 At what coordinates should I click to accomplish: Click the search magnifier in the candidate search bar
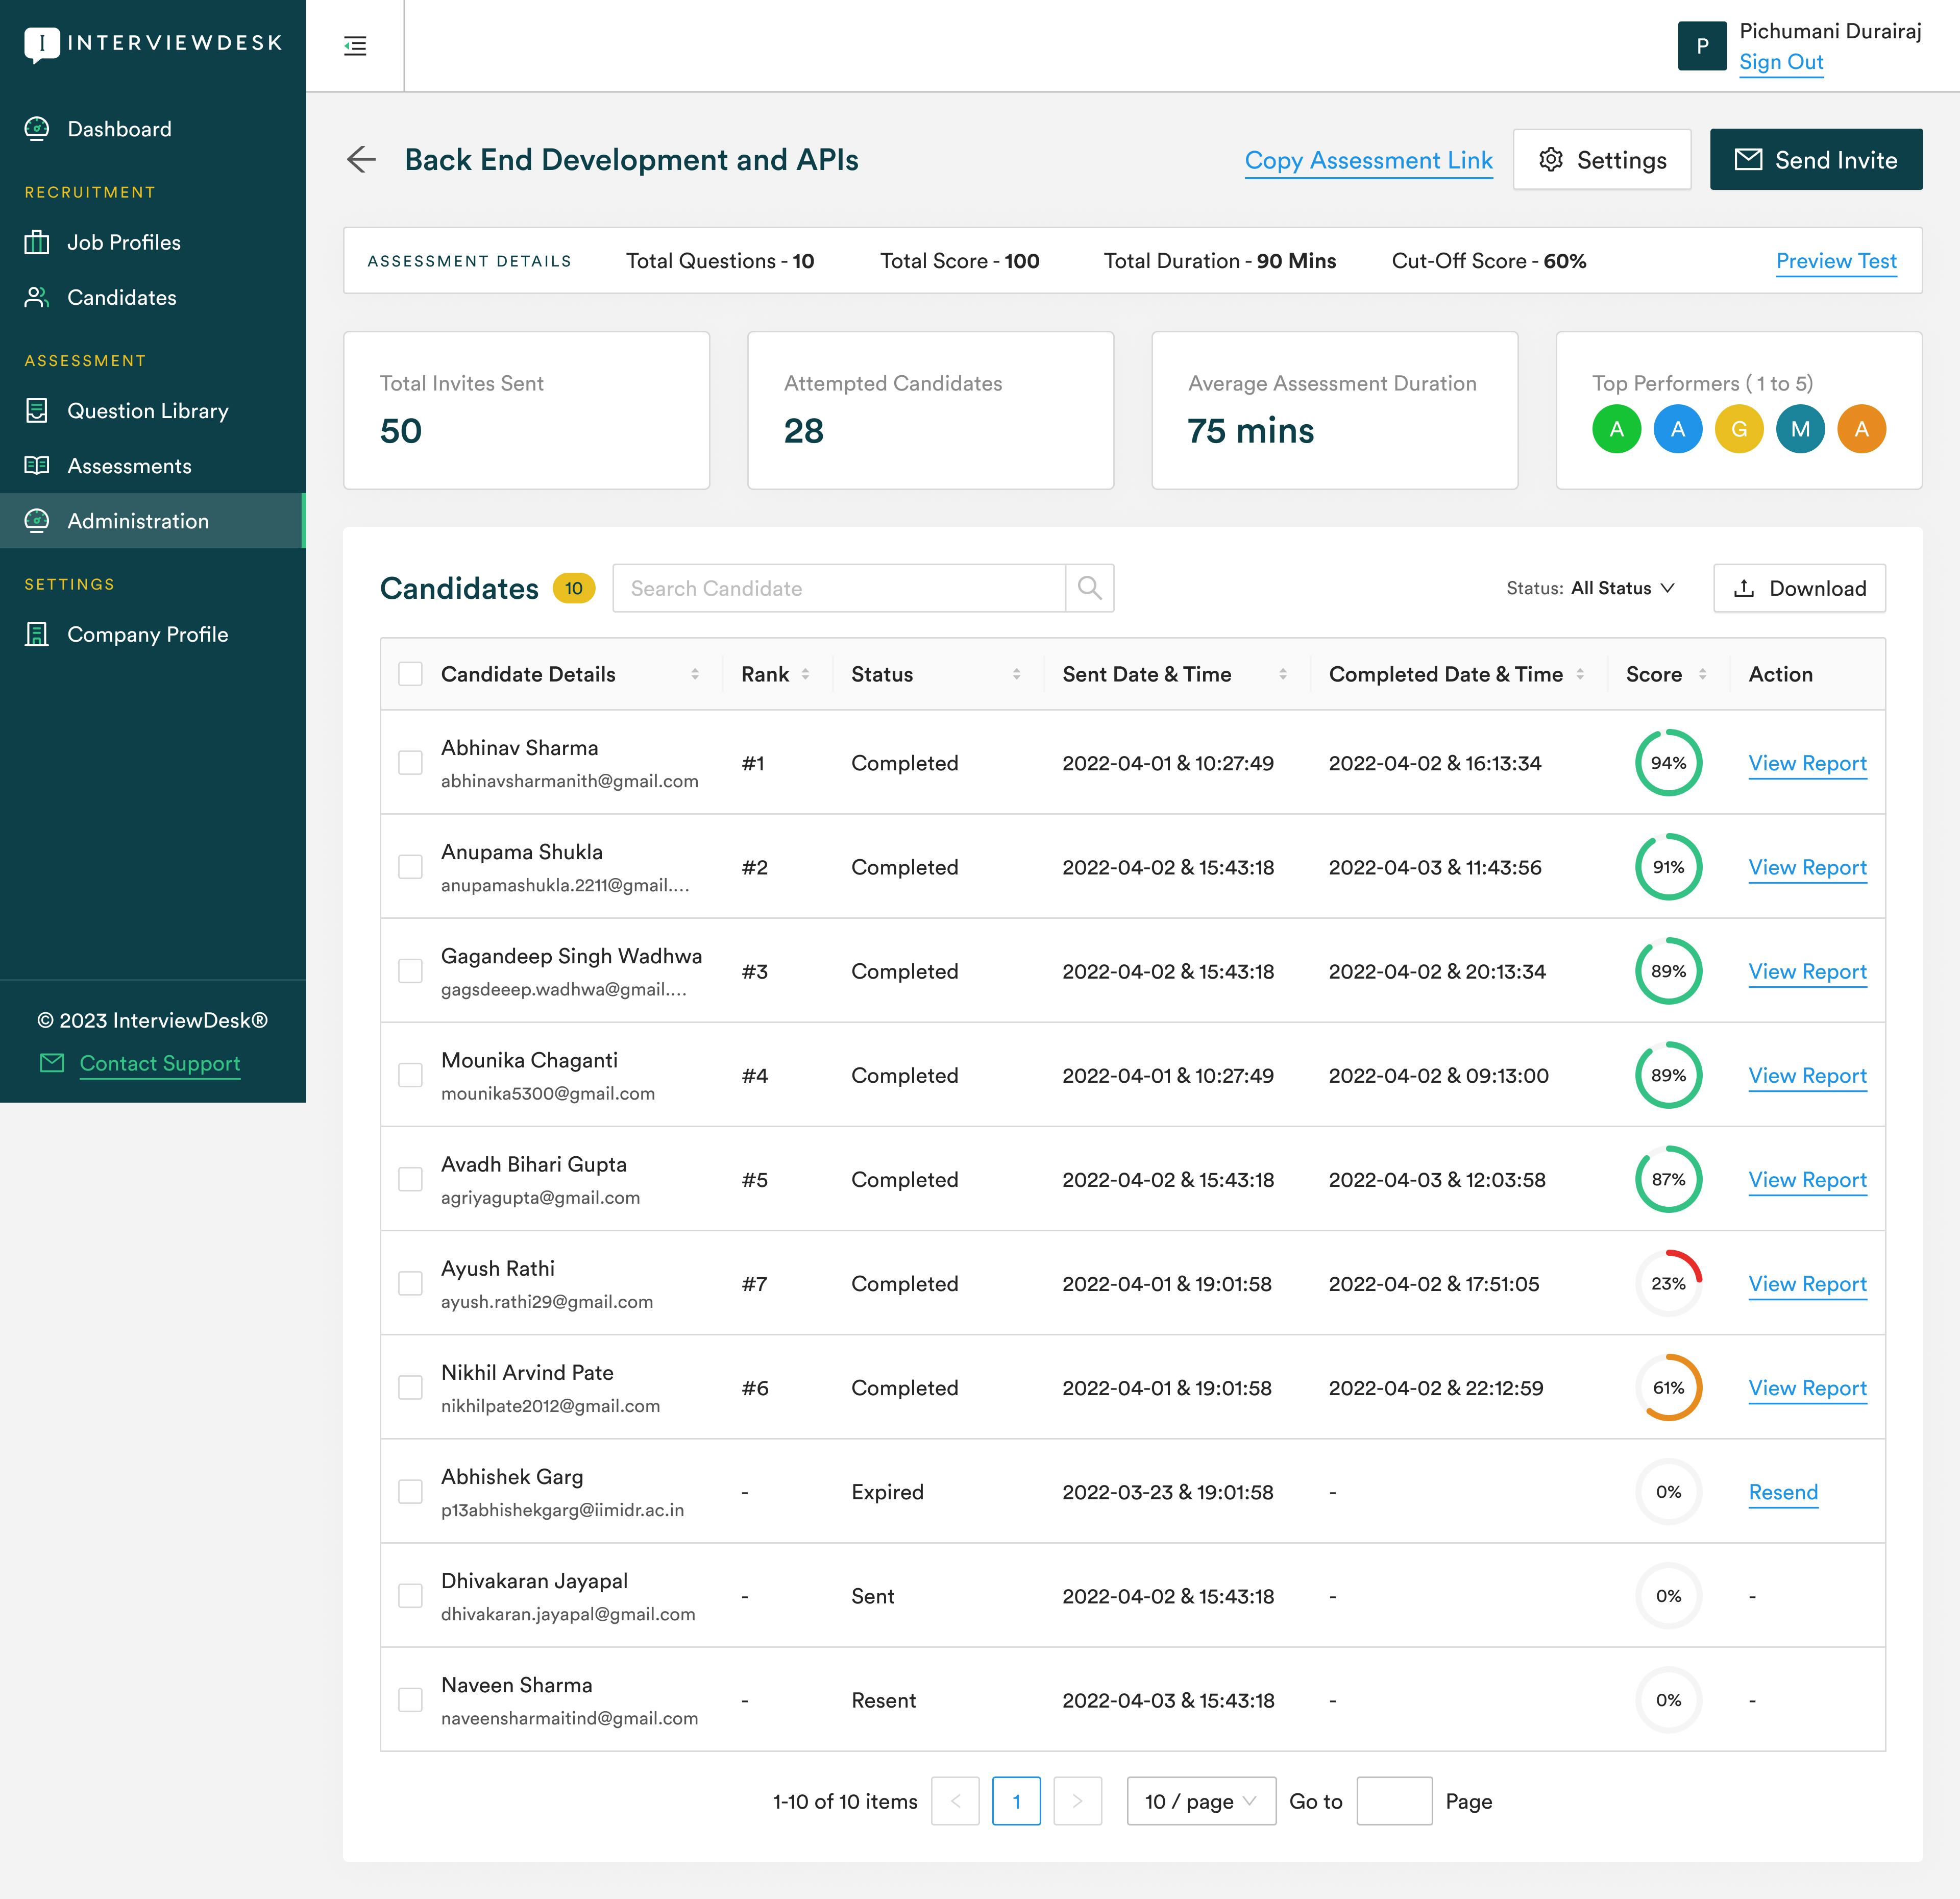tap(1089, 588)
